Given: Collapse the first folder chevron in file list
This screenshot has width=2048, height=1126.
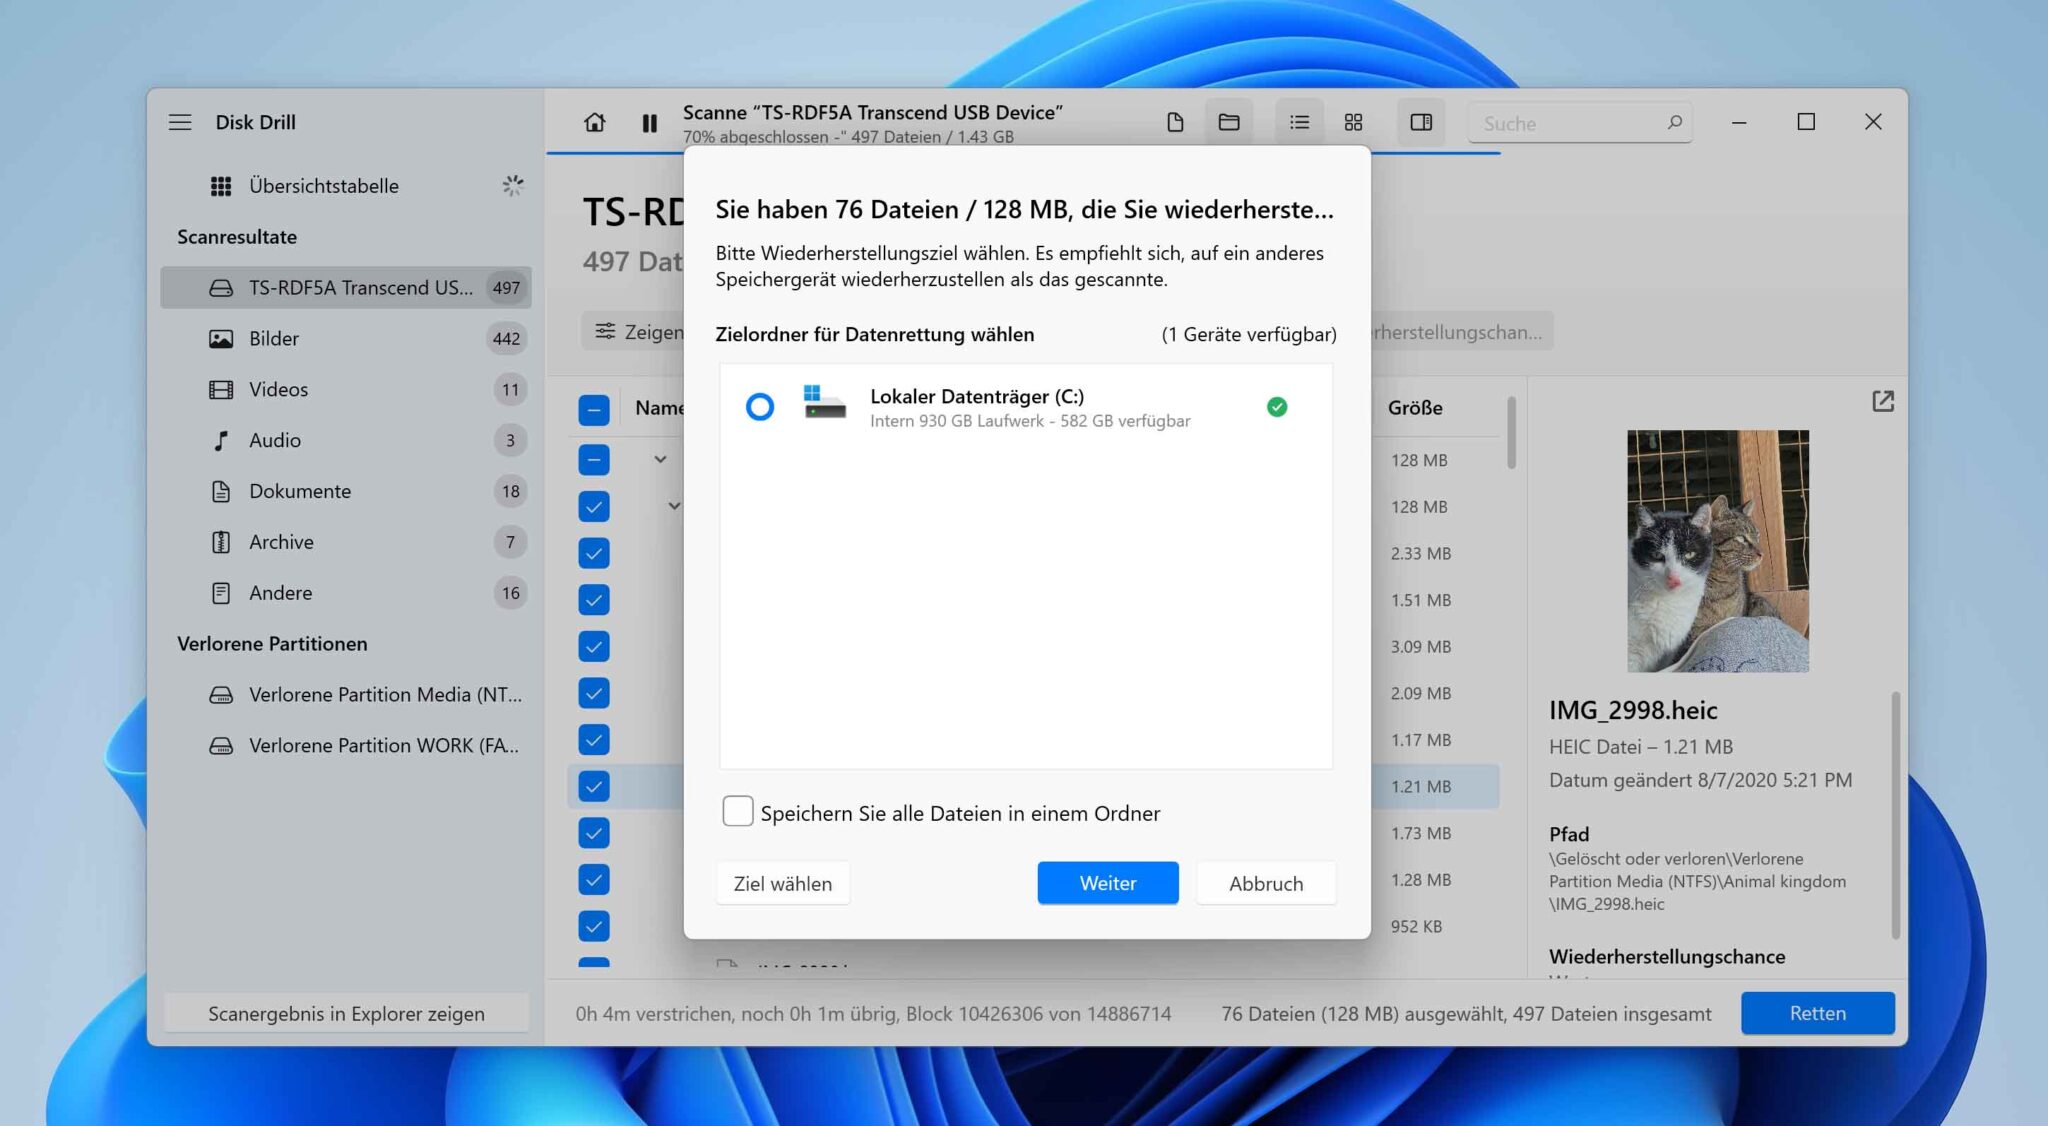Looking at the screenshot, I should pyautogui.click(x=660, y=459).
